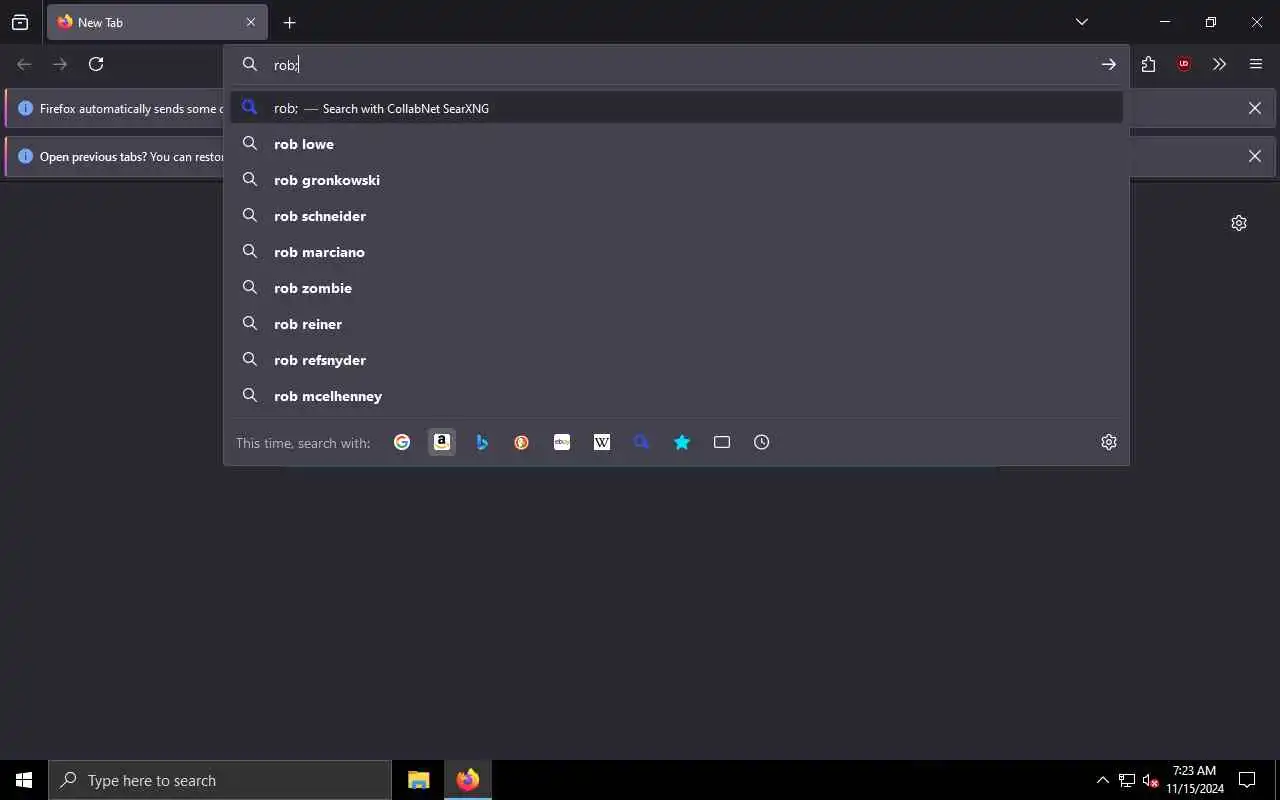Search this time with CollabNet SearXNG icon
Screen dimensions: 1280x800
point(642,442)
